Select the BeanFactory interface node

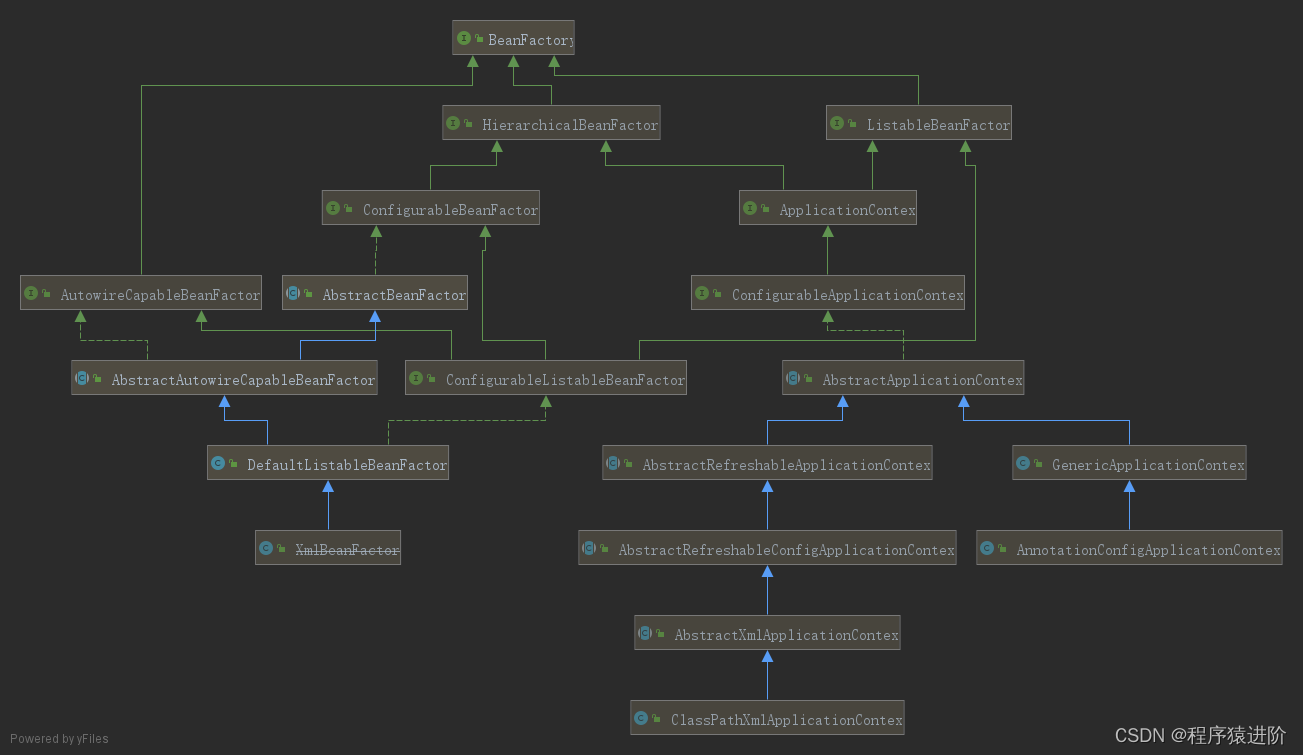pyautogui.click(x=514, y=39)
